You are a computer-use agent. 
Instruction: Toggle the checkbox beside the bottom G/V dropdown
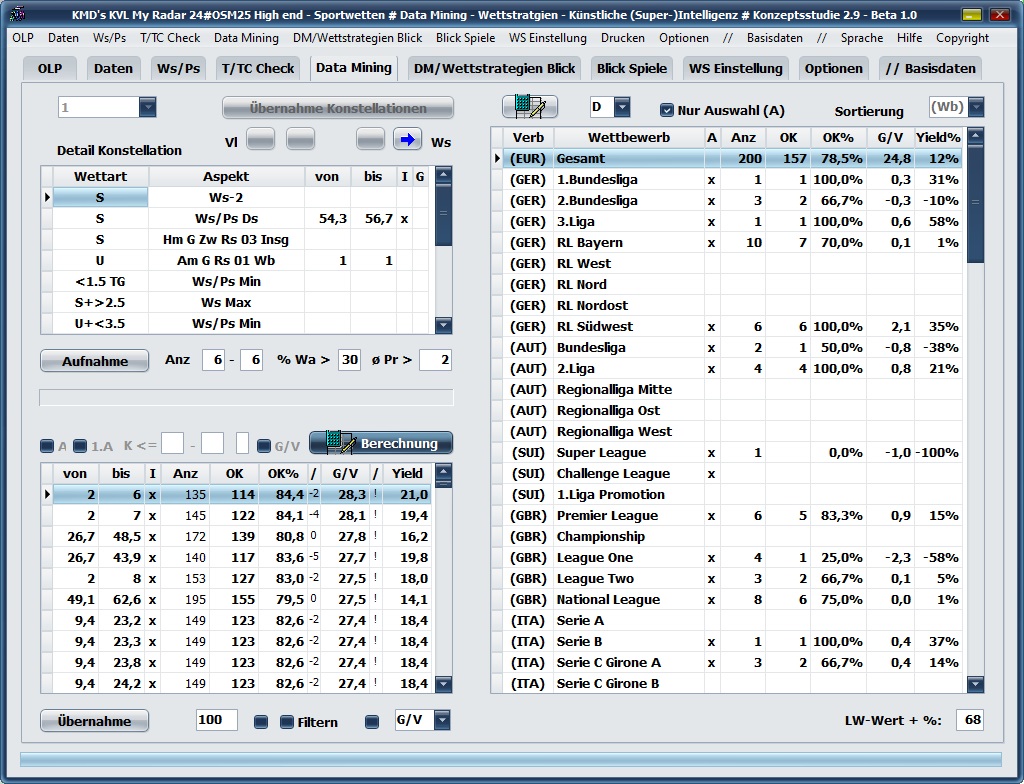372,722
